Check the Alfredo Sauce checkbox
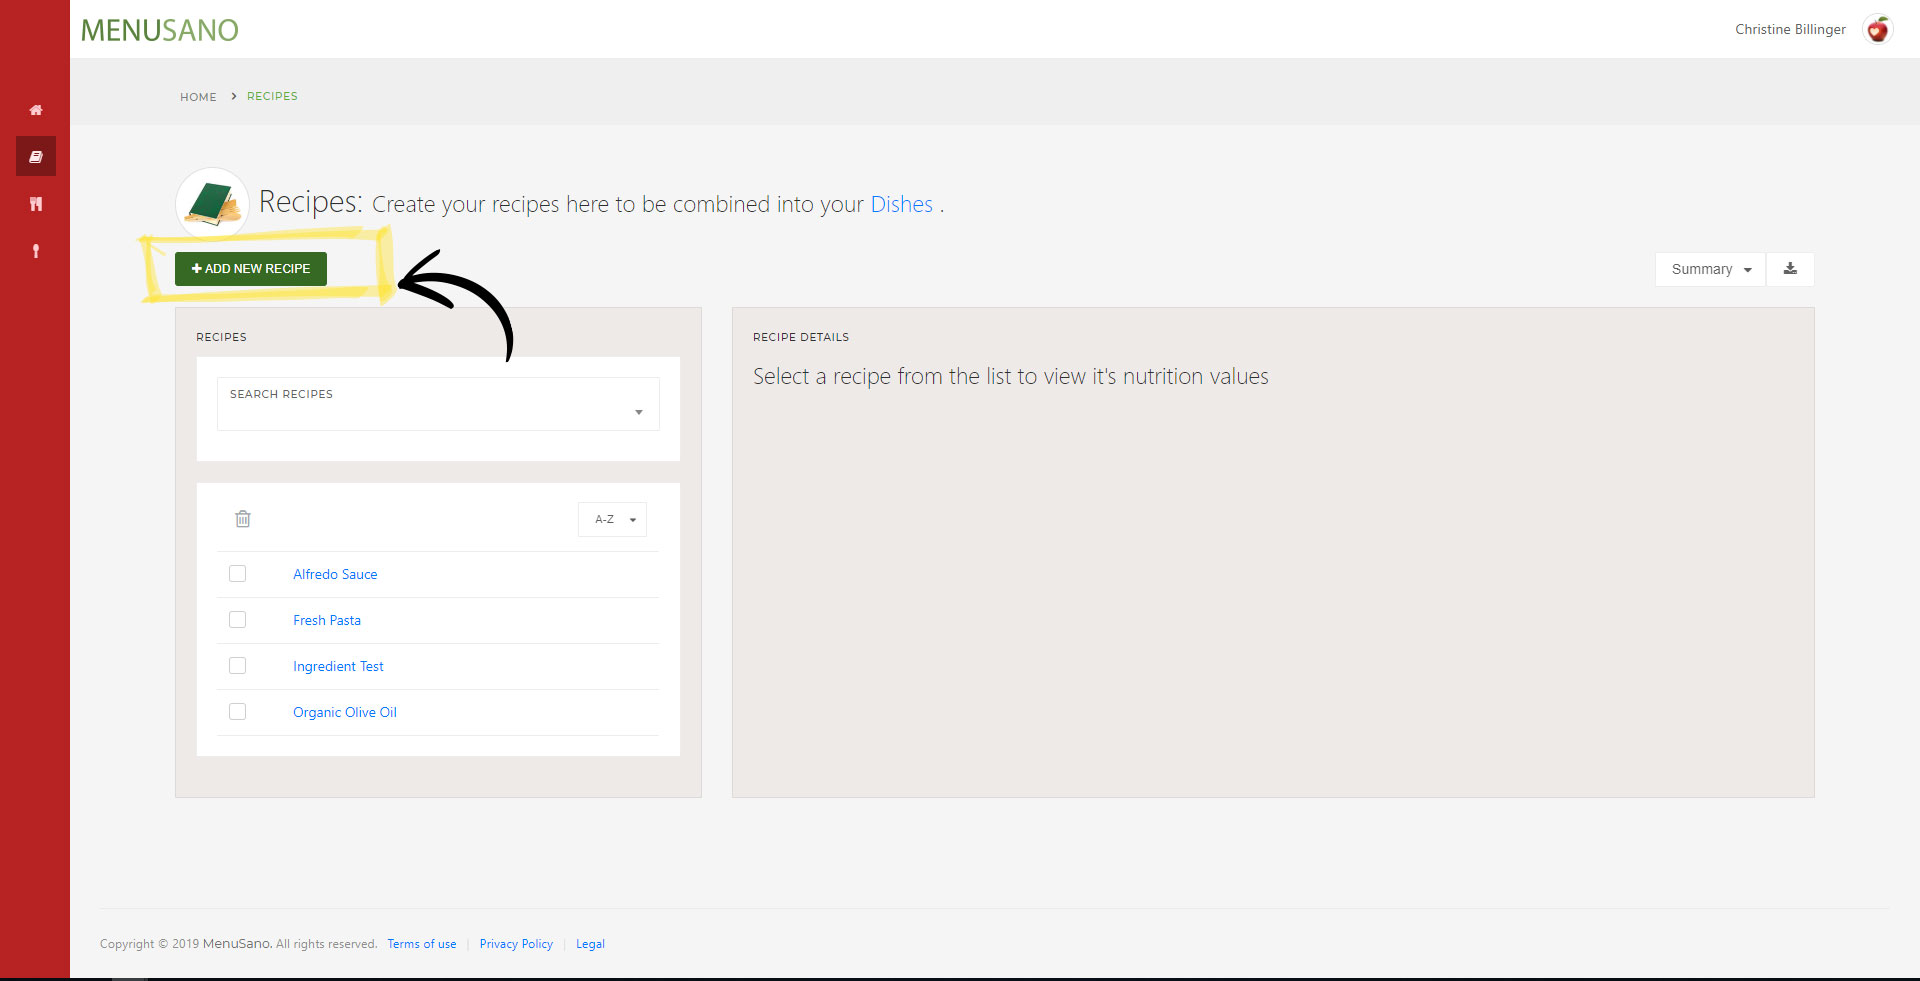 [x=237, y=574]
